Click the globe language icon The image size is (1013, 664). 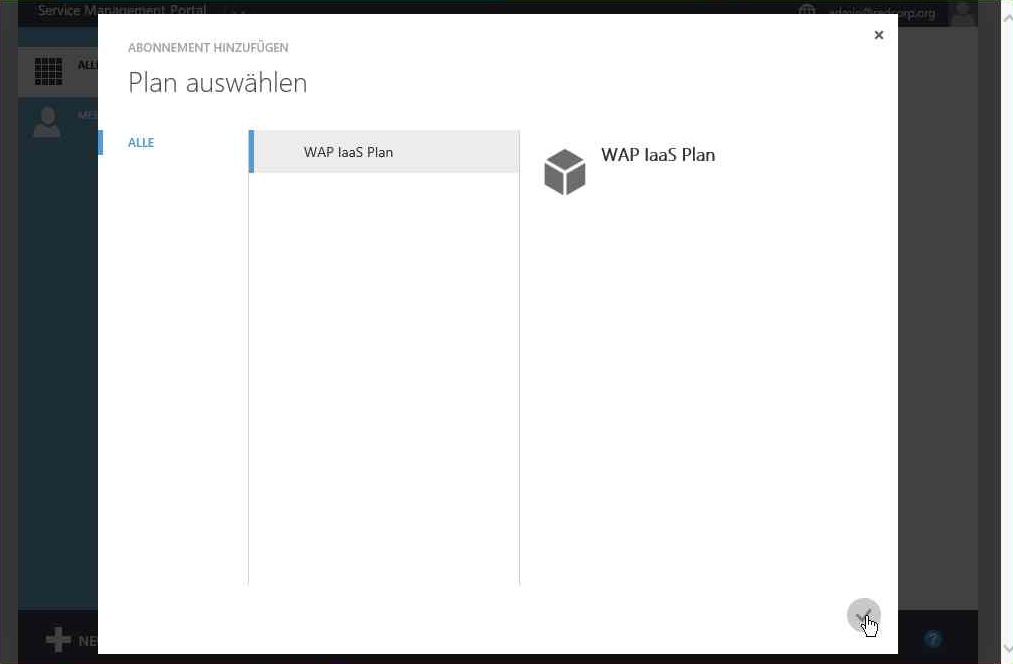807,10
